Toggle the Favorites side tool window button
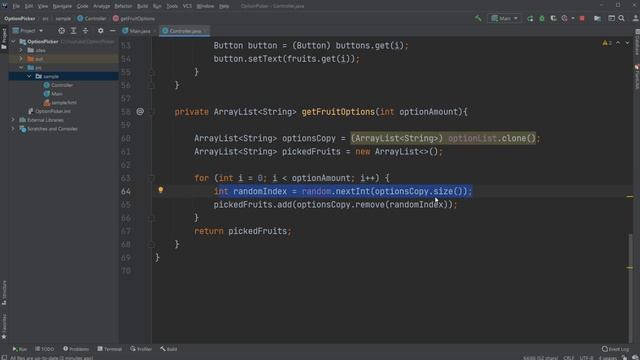Image resolution: width=640 pixels, height=360 pixels. coord(4,327)
